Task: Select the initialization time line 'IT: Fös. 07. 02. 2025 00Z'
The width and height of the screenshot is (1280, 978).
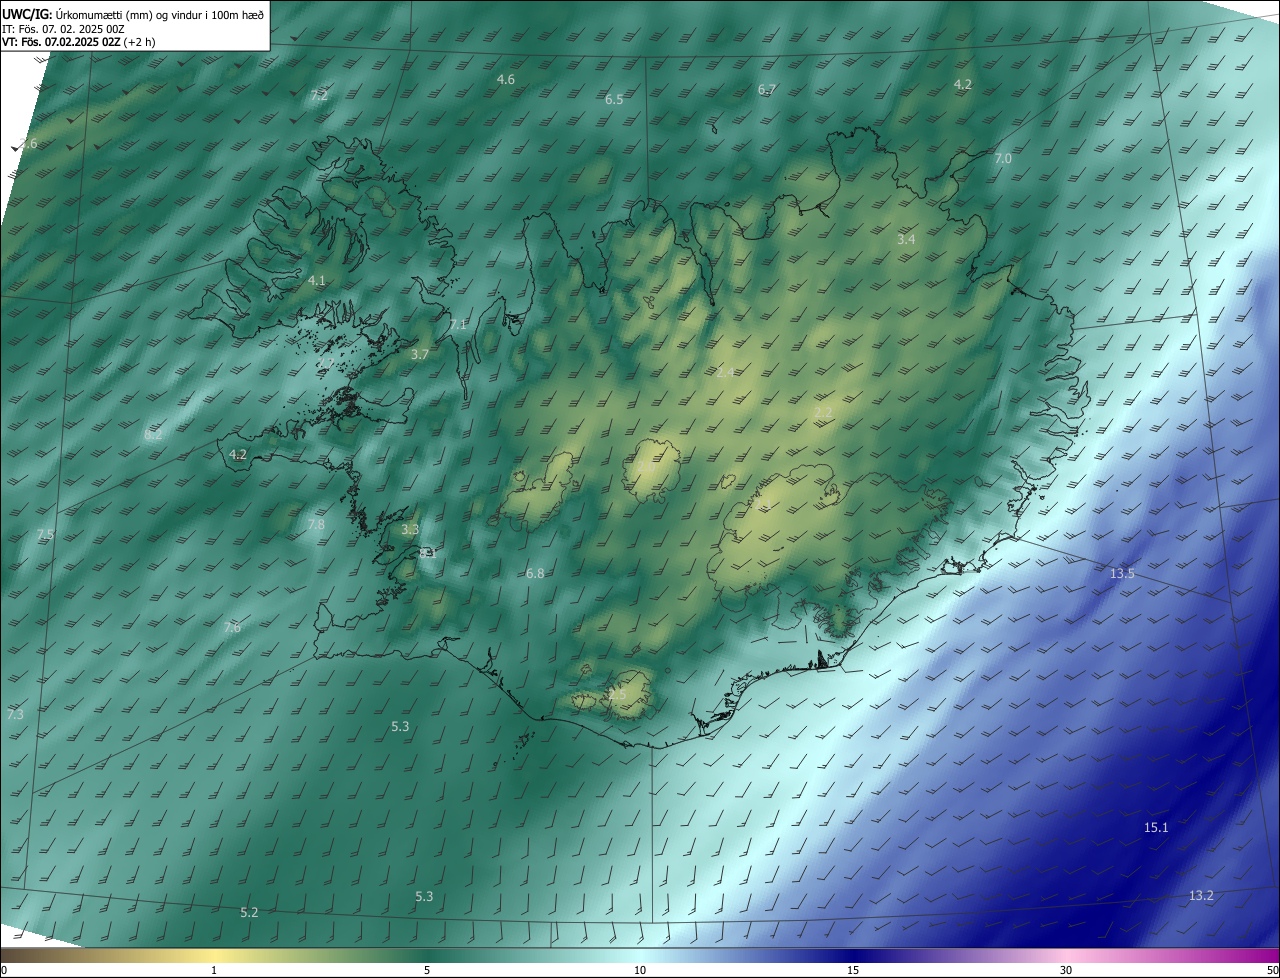Action: (64, 28)
